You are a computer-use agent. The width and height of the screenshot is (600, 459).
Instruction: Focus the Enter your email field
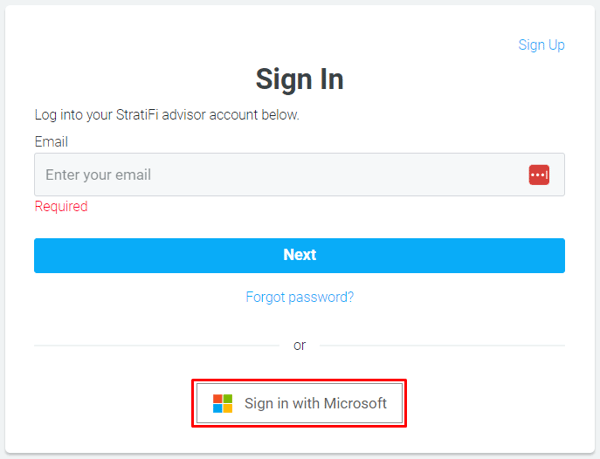coord(280,175)
